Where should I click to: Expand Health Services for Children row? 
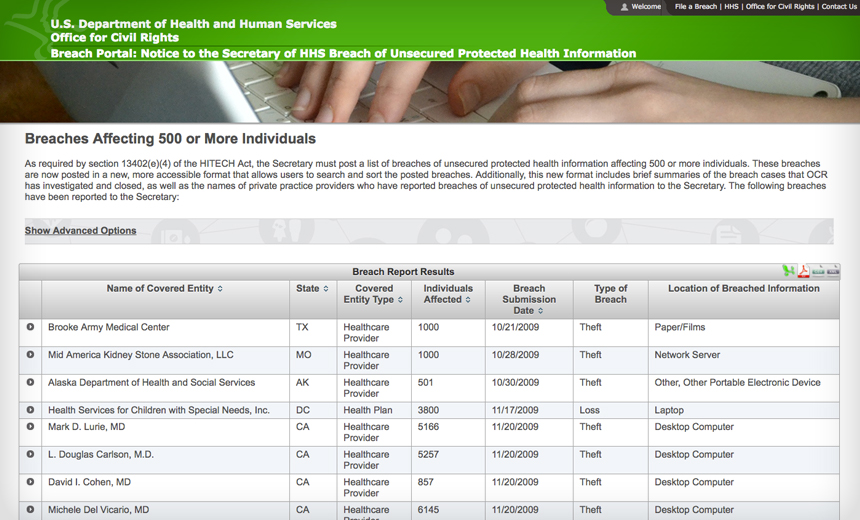click(30, 410)
